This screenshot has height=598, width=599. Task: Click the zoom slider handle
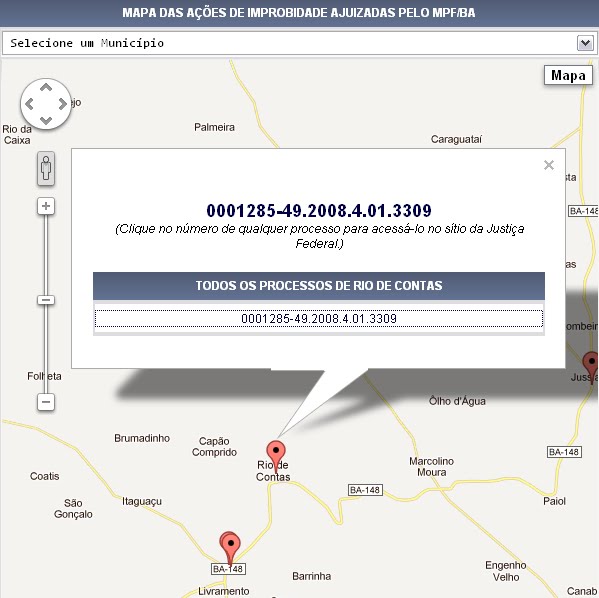[46, 300]
